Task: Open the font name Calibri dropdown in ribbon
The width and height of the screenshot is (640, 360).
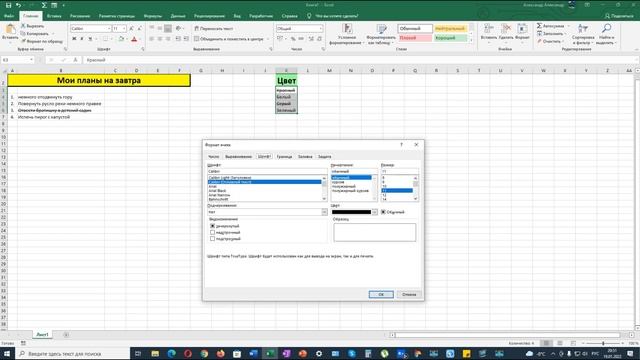Action: [x=109, y=29]
